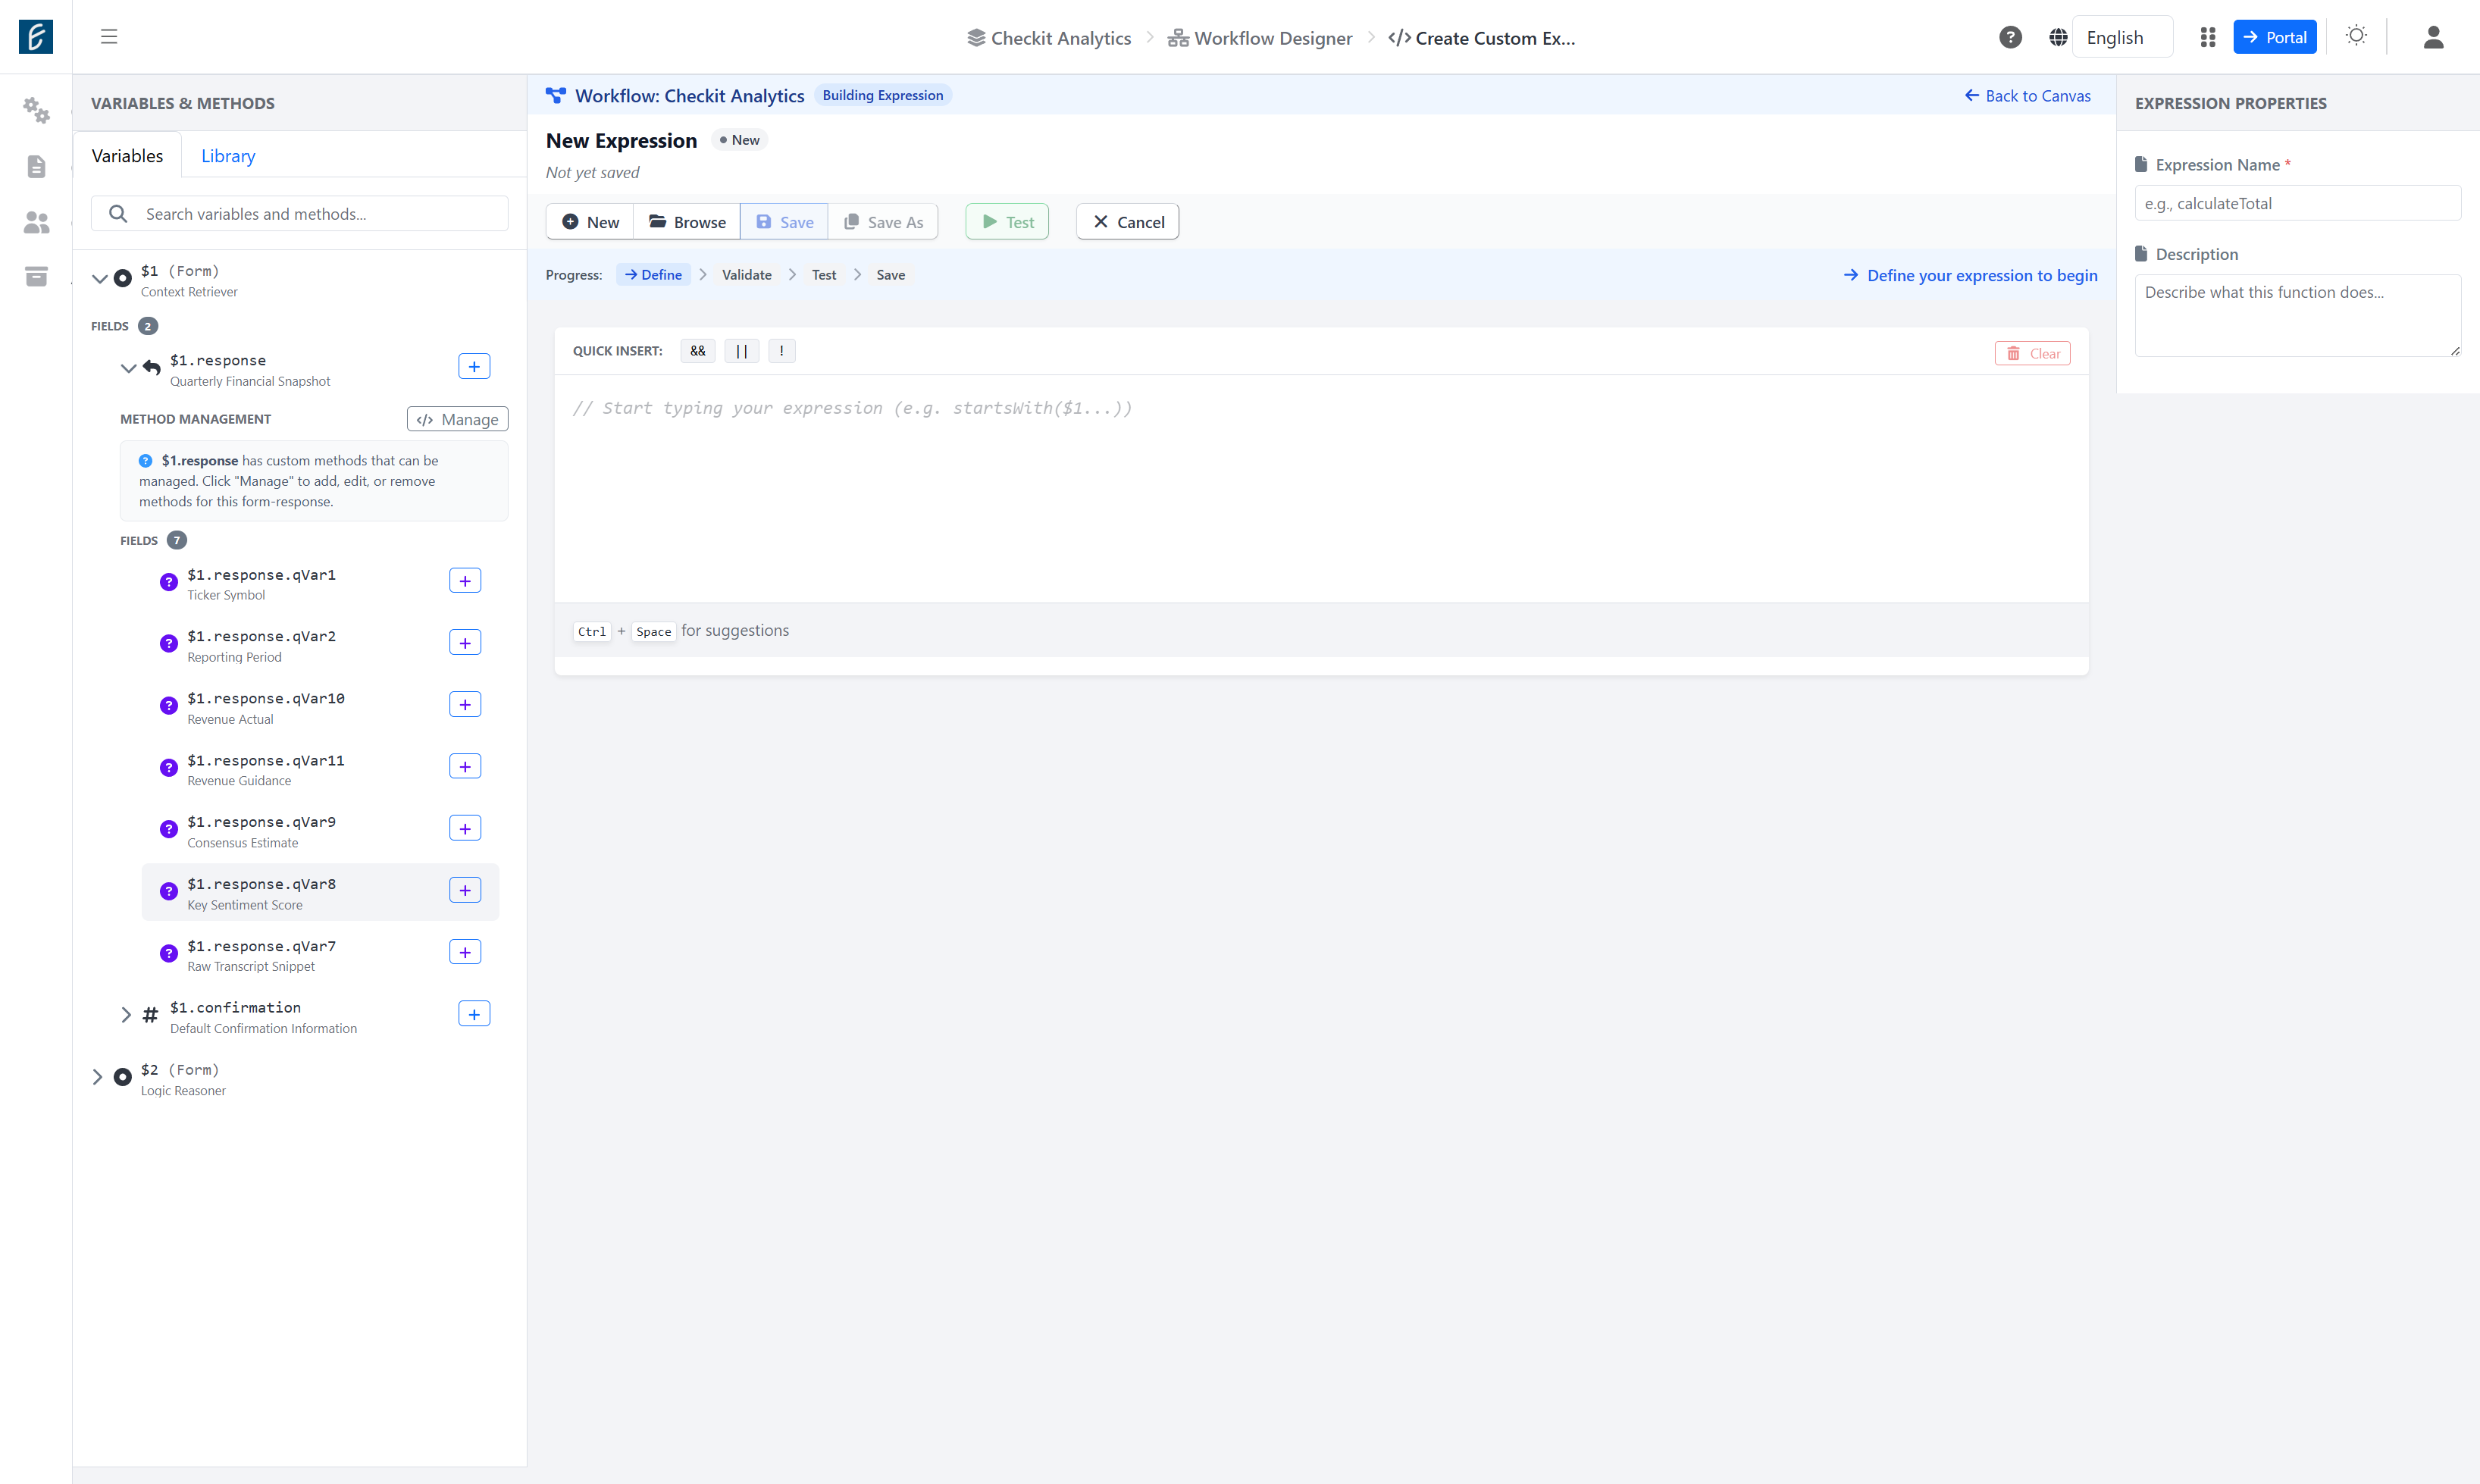Open the user profile icon
The width and height of the screenshot is (2480, 1484).
pos(2434,37)
